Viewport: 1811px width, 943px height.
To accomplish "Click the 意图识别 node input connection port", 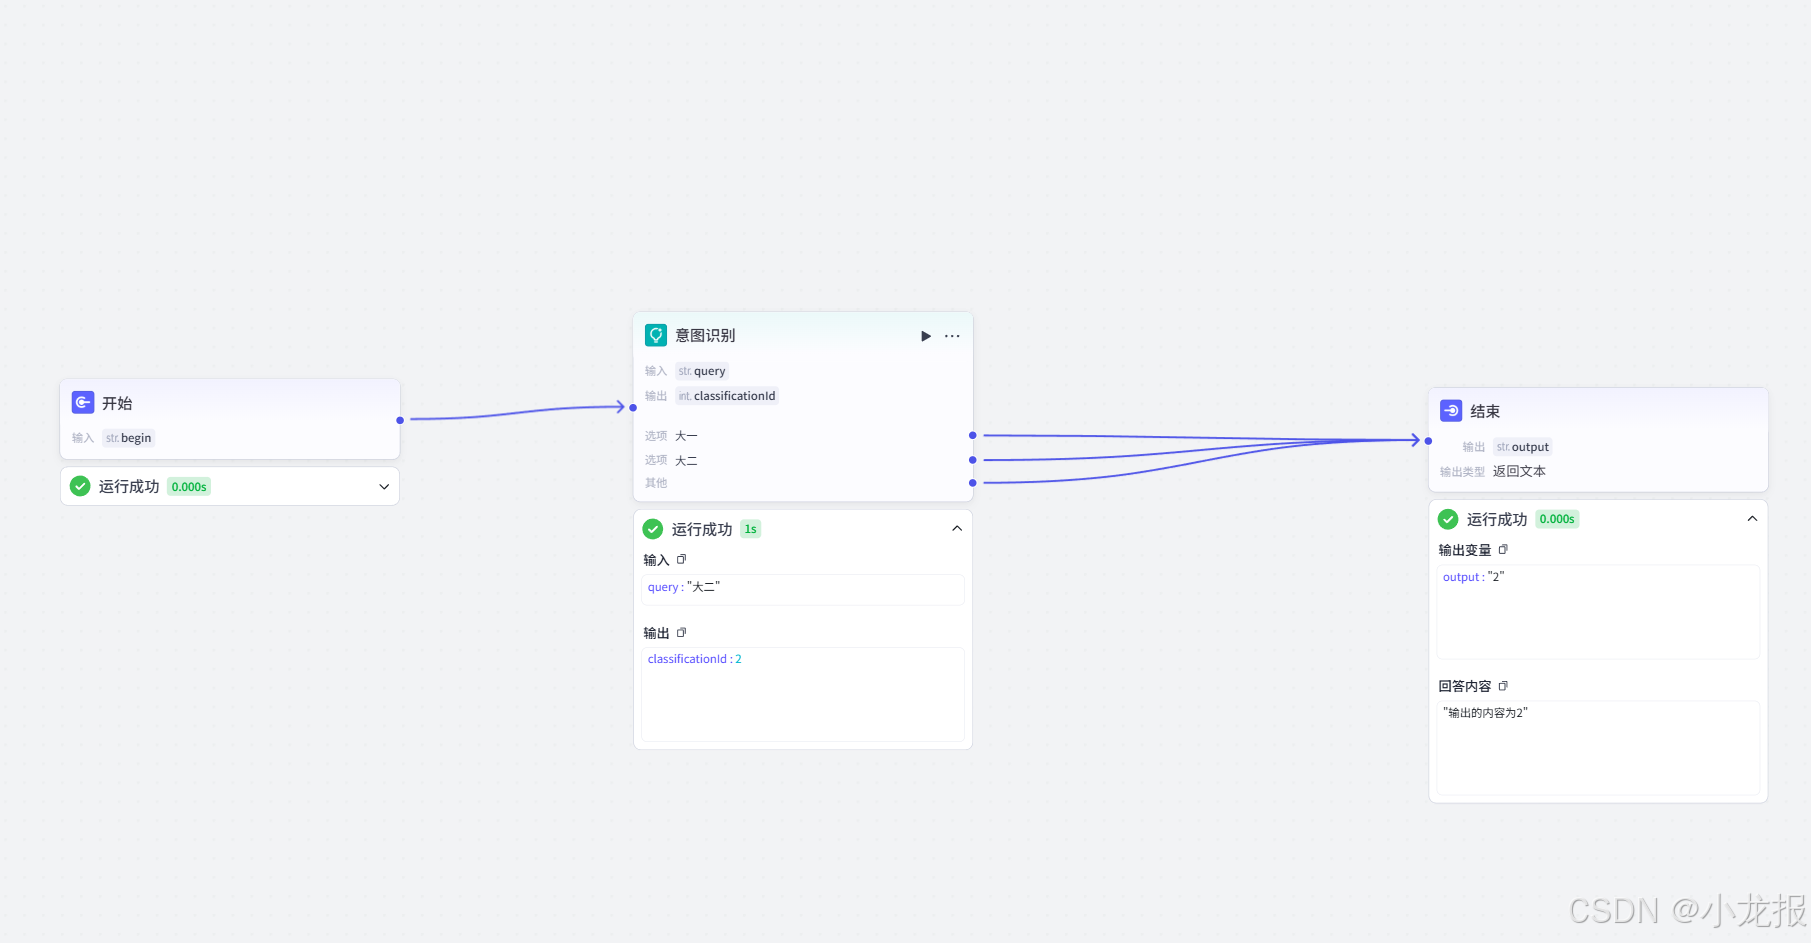I will coord(633,408).
